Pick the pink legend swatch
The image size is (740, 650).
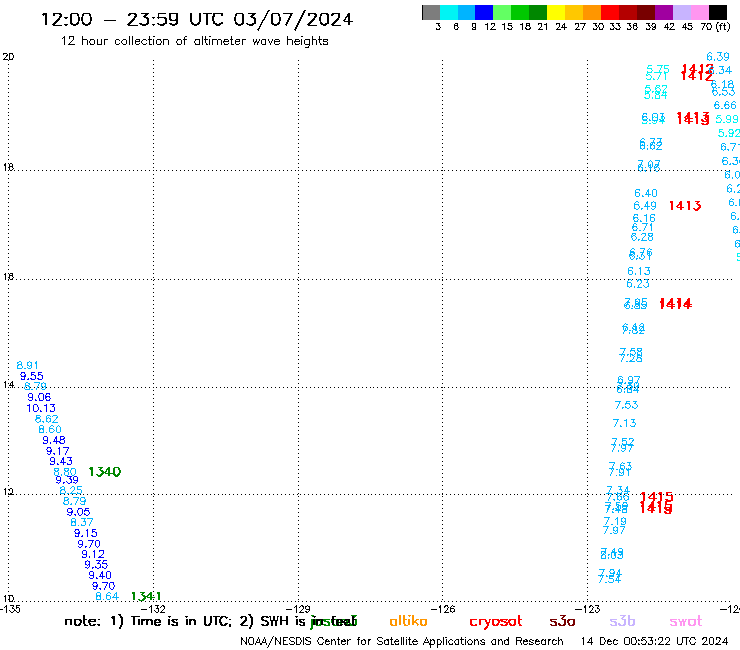click(x=700, y=13)
